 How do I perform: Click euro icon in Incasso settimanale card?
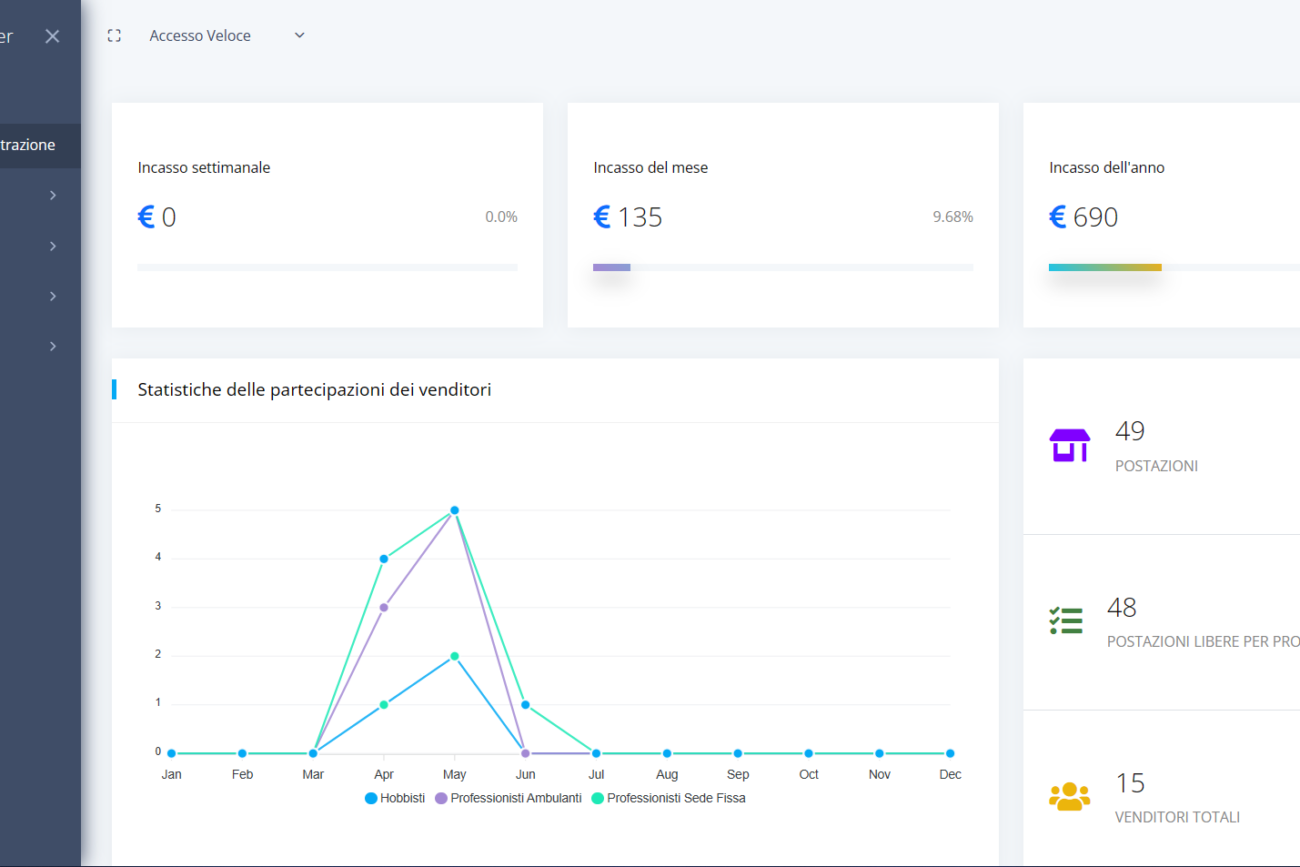[146, 217]
